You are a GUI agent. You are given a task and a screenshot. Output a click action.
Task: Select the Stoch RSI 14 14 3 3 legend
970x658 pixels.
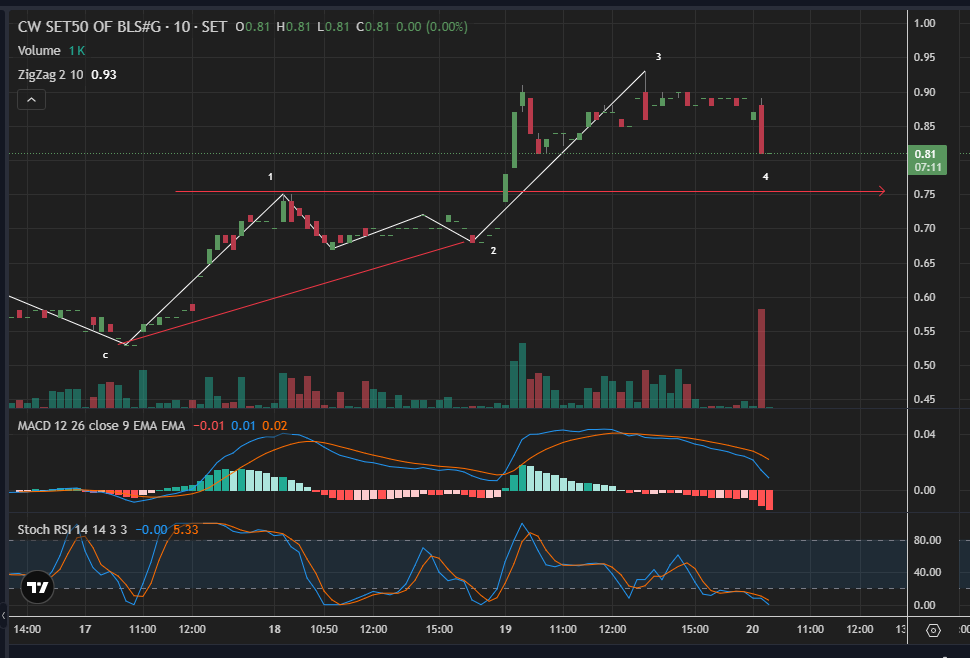(x=72, y=529)
